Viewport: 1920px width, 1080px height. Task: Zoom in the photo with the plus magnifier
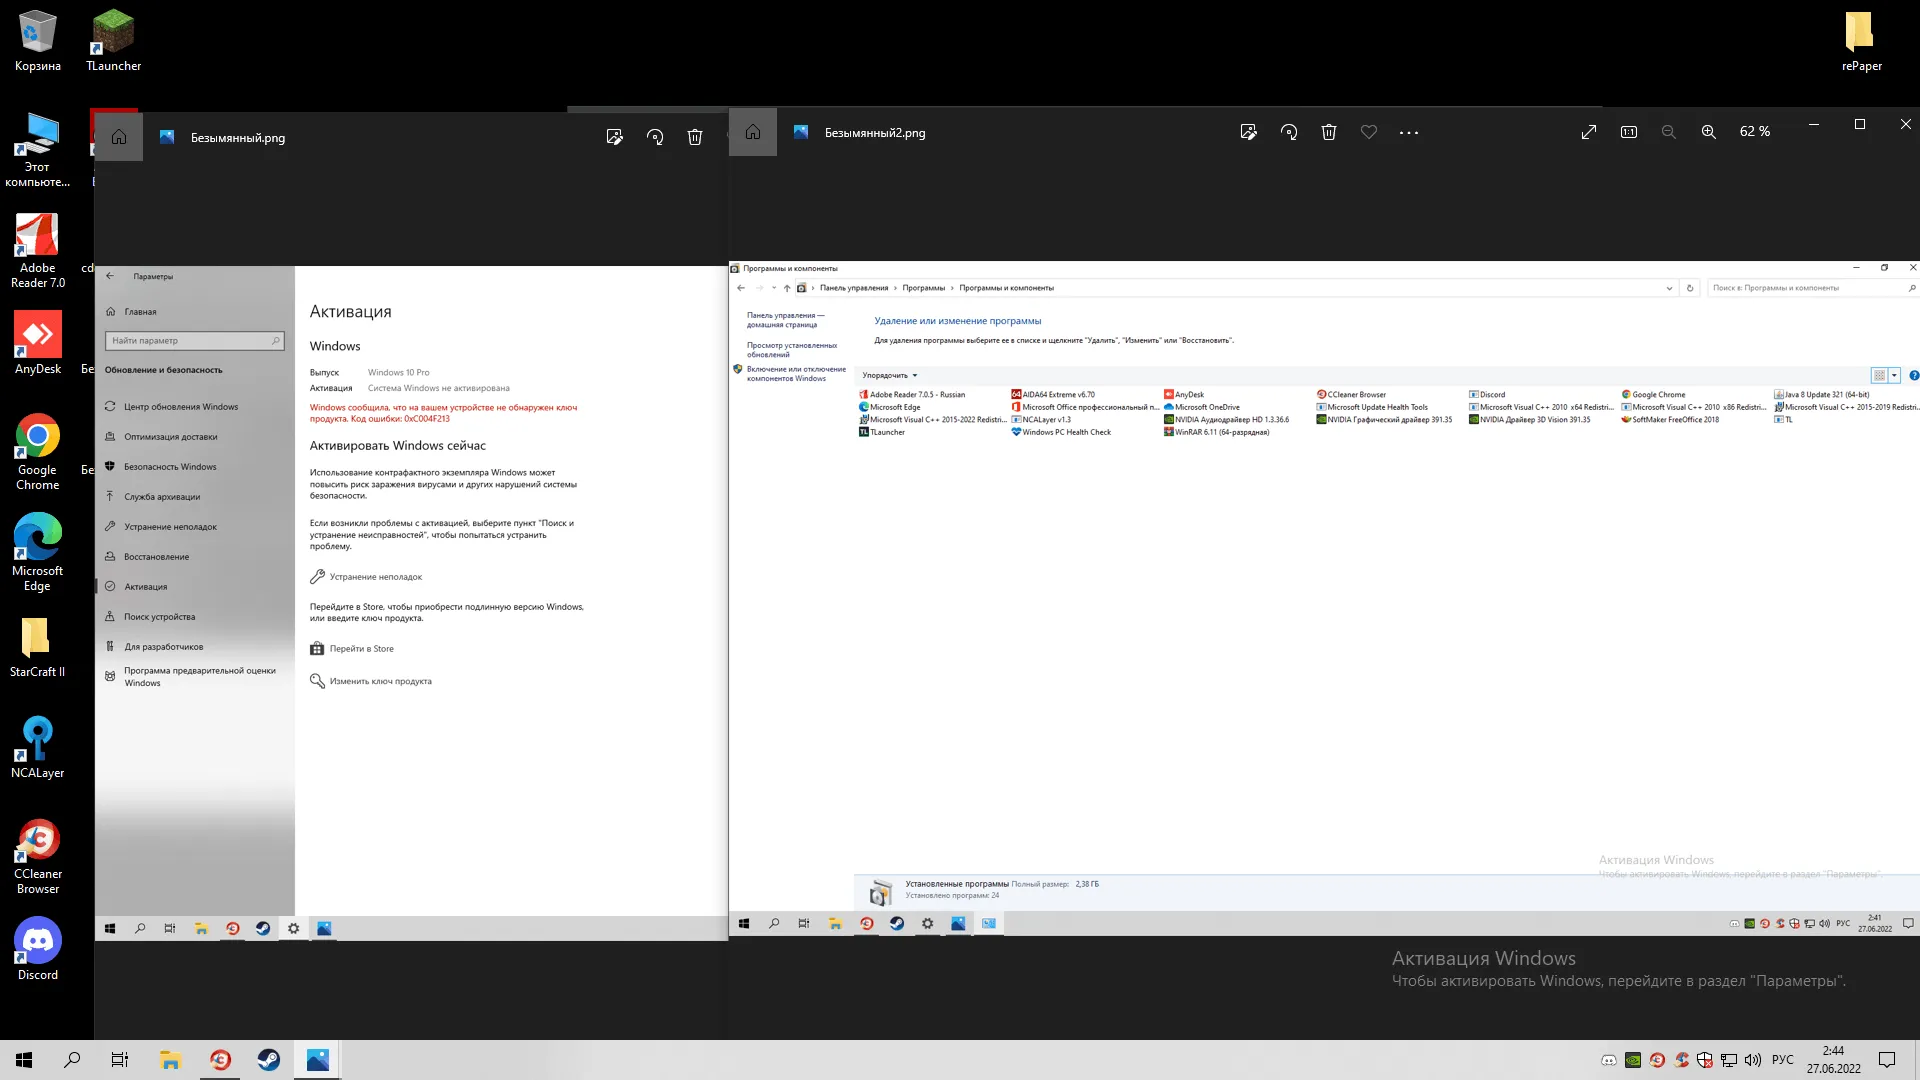coord(1709,132)
